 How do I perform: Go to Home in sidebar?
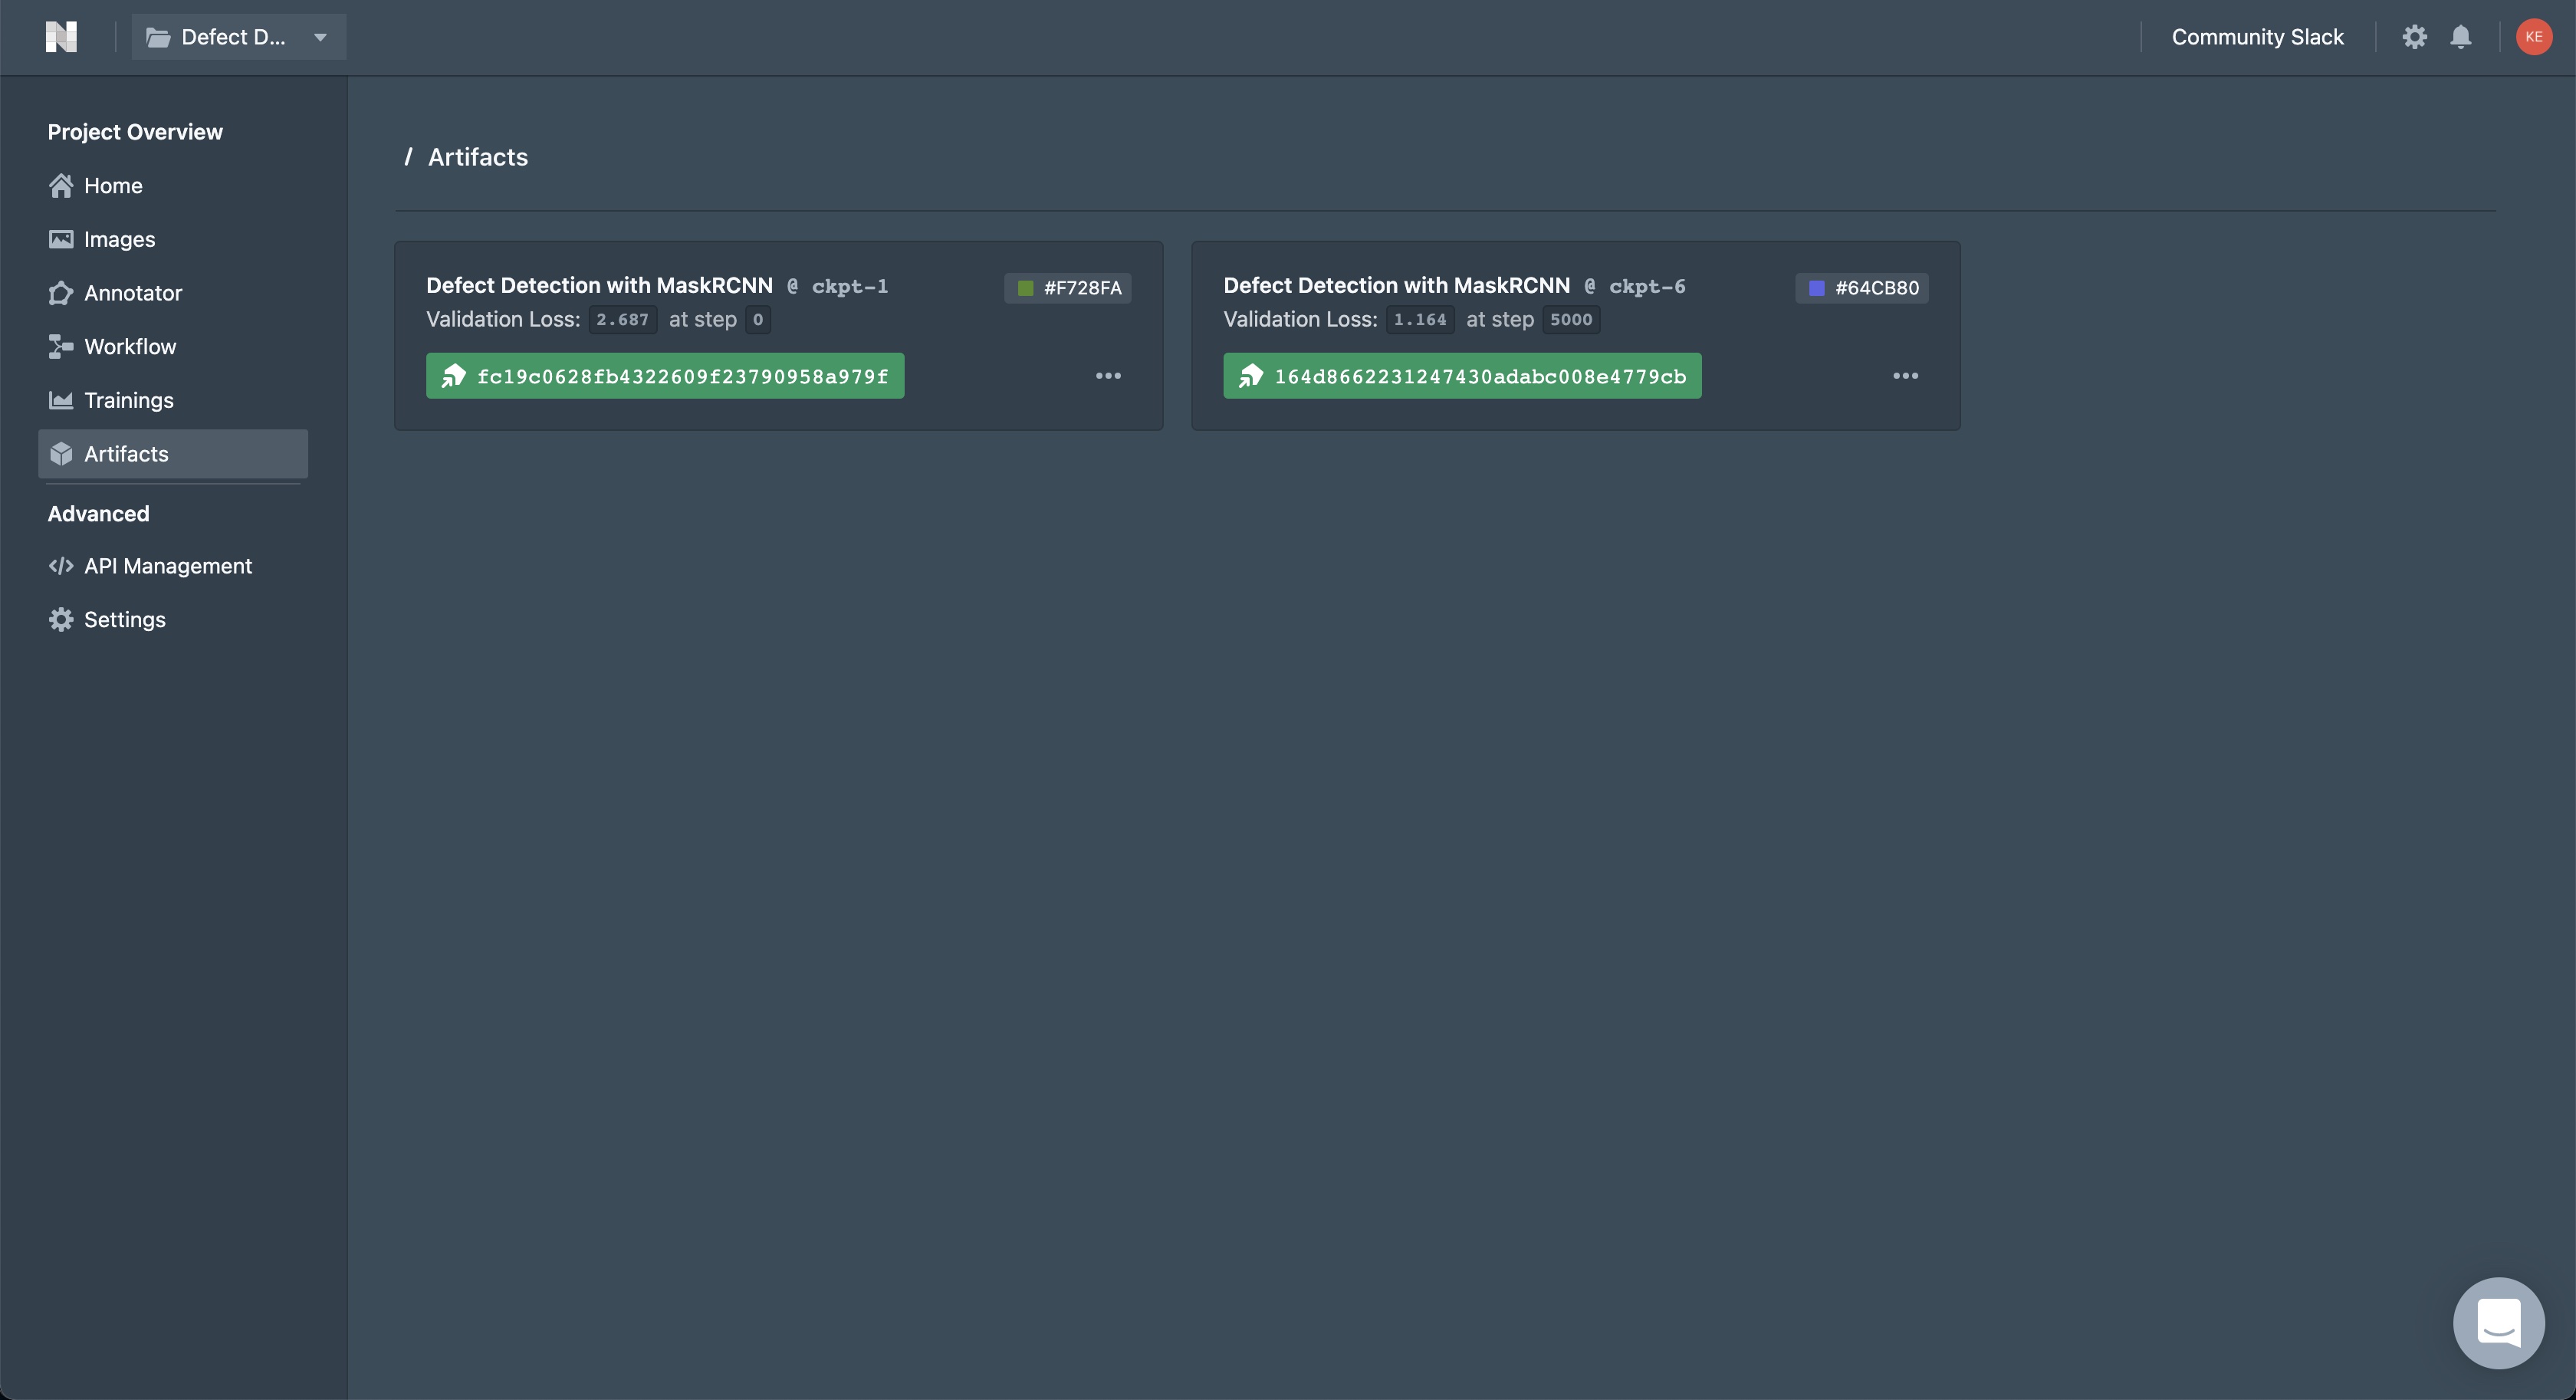point(112,186)
